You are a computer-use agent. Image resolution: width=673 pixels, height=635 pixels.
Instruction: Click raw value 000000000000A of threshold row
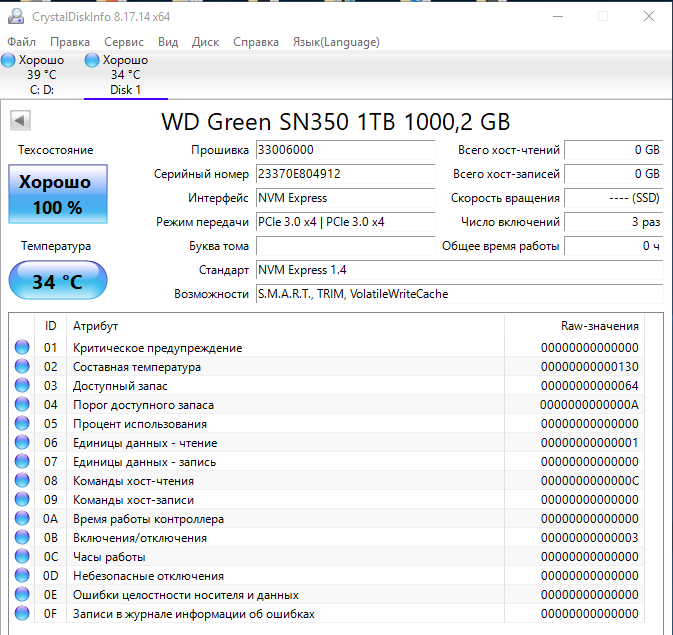589,404
